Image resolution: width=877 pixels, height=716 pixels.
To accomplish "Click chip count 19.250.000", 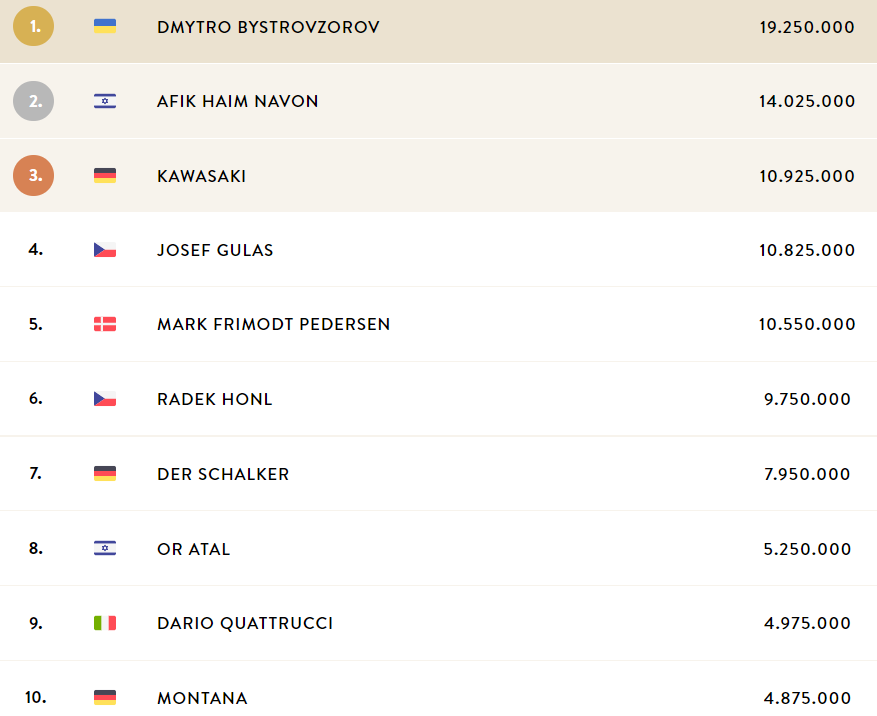I will click(x=807, y=27).
